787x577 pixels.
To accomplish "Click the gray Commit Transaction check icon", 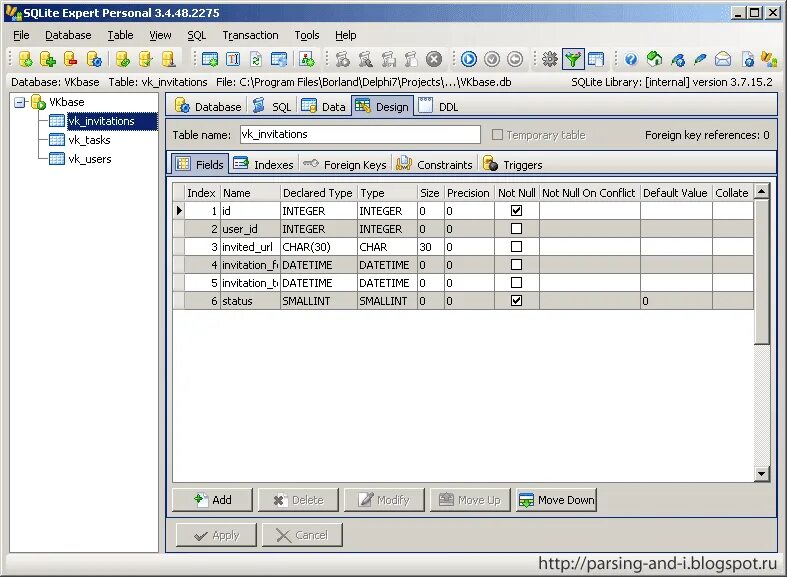I will (x=492, y=59).
